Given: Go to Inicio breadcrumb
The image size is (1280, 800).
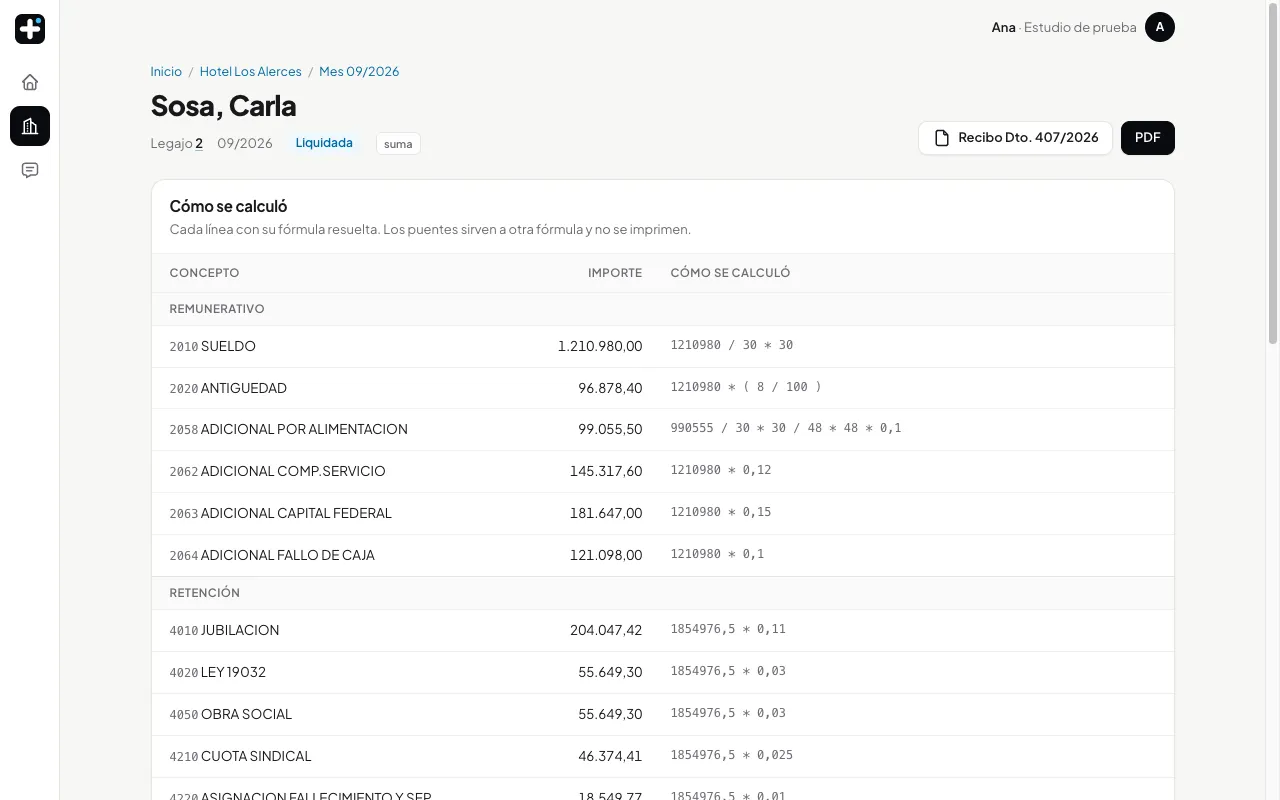Looking at the screenshot, I should click(x=166, y=72).
